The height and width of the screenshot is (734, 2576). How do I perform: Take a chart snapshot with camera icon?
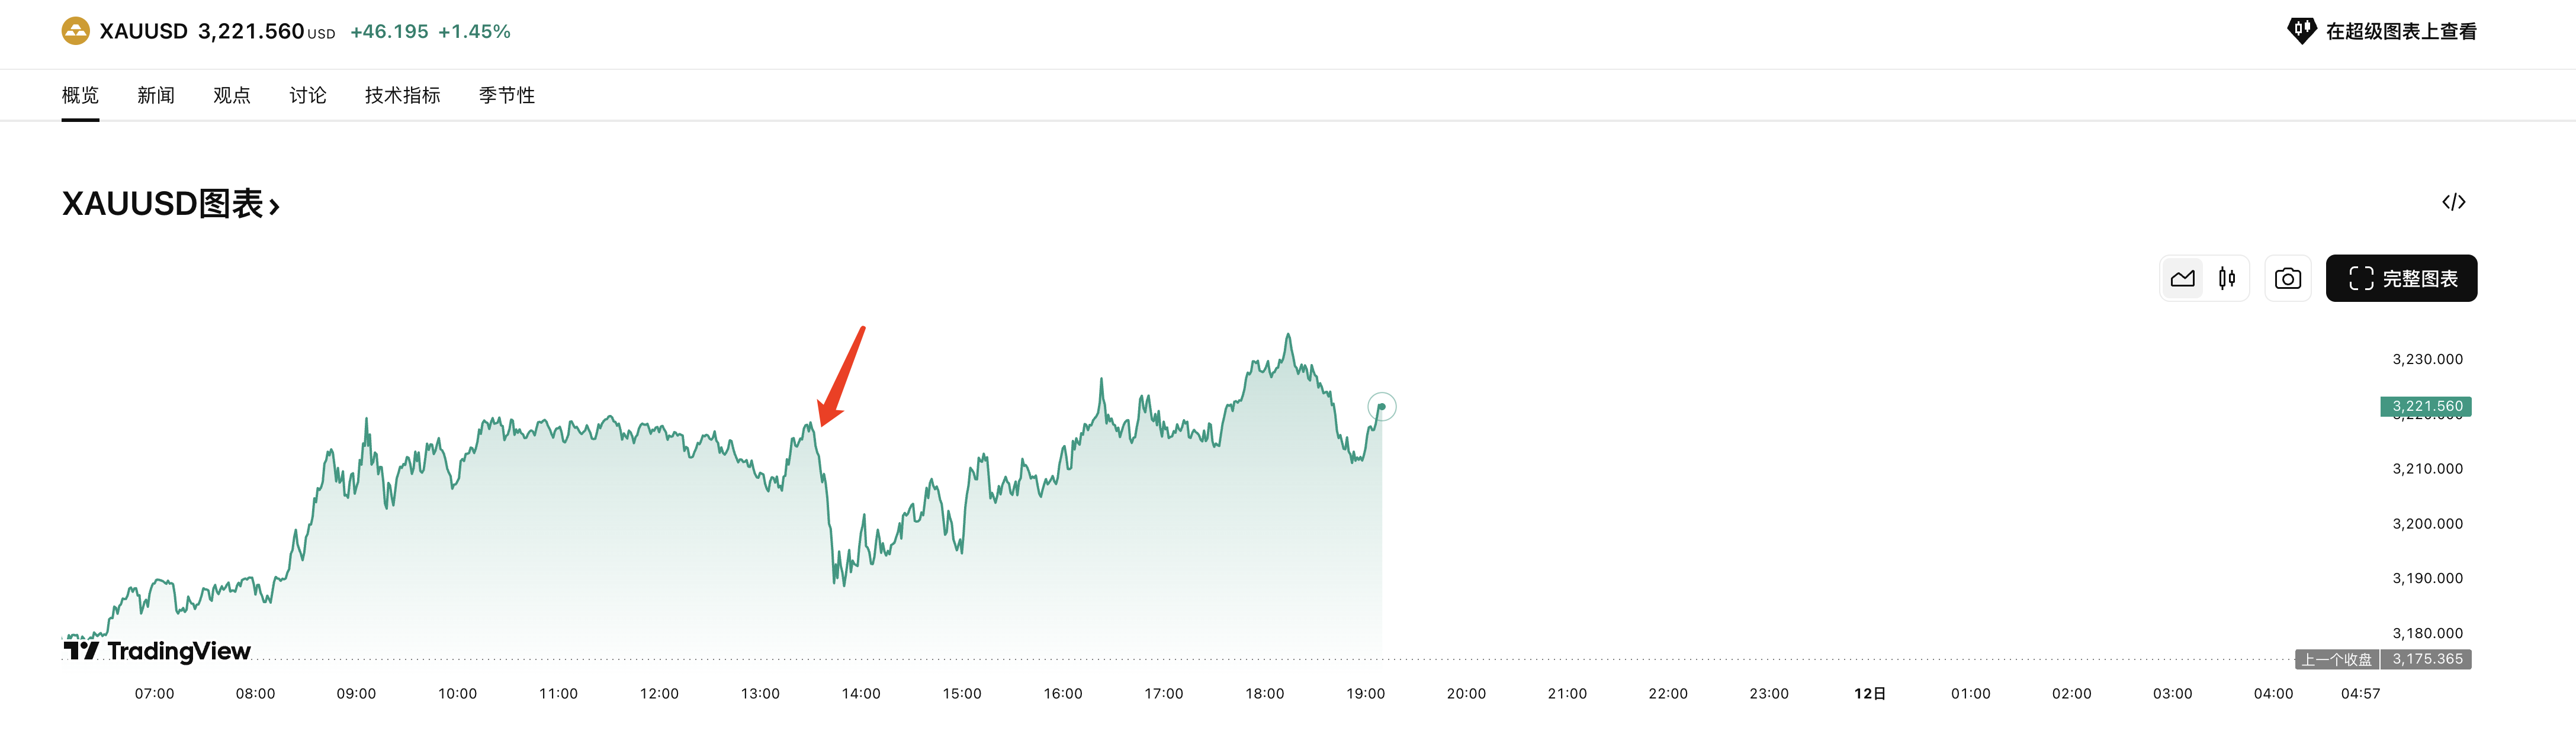[2287, 279]
